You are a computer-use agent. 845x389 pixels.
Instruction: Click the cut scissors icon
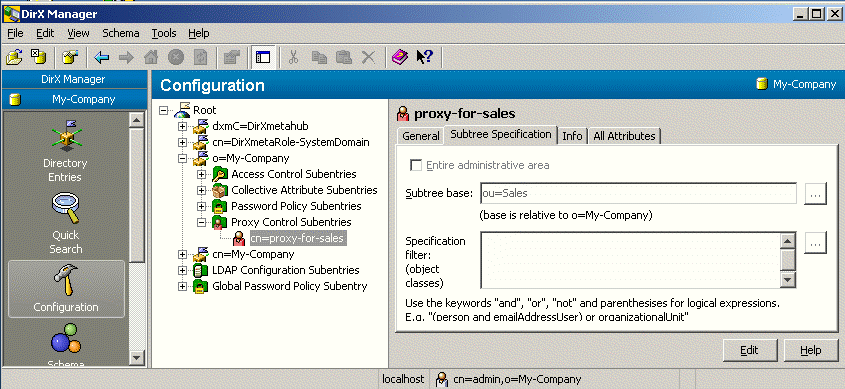(x=294, y=57)
